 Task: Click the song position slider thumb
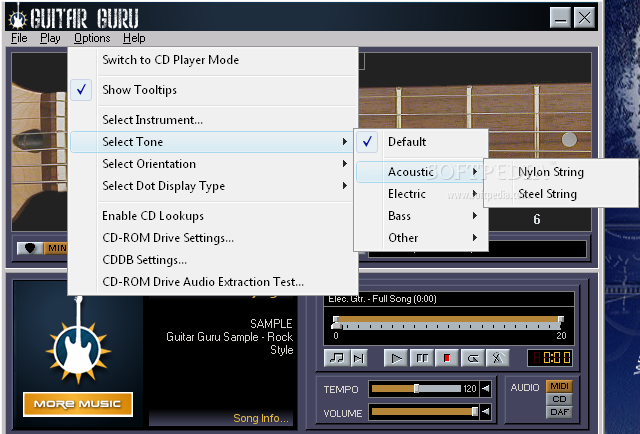(x=336, y=325)
